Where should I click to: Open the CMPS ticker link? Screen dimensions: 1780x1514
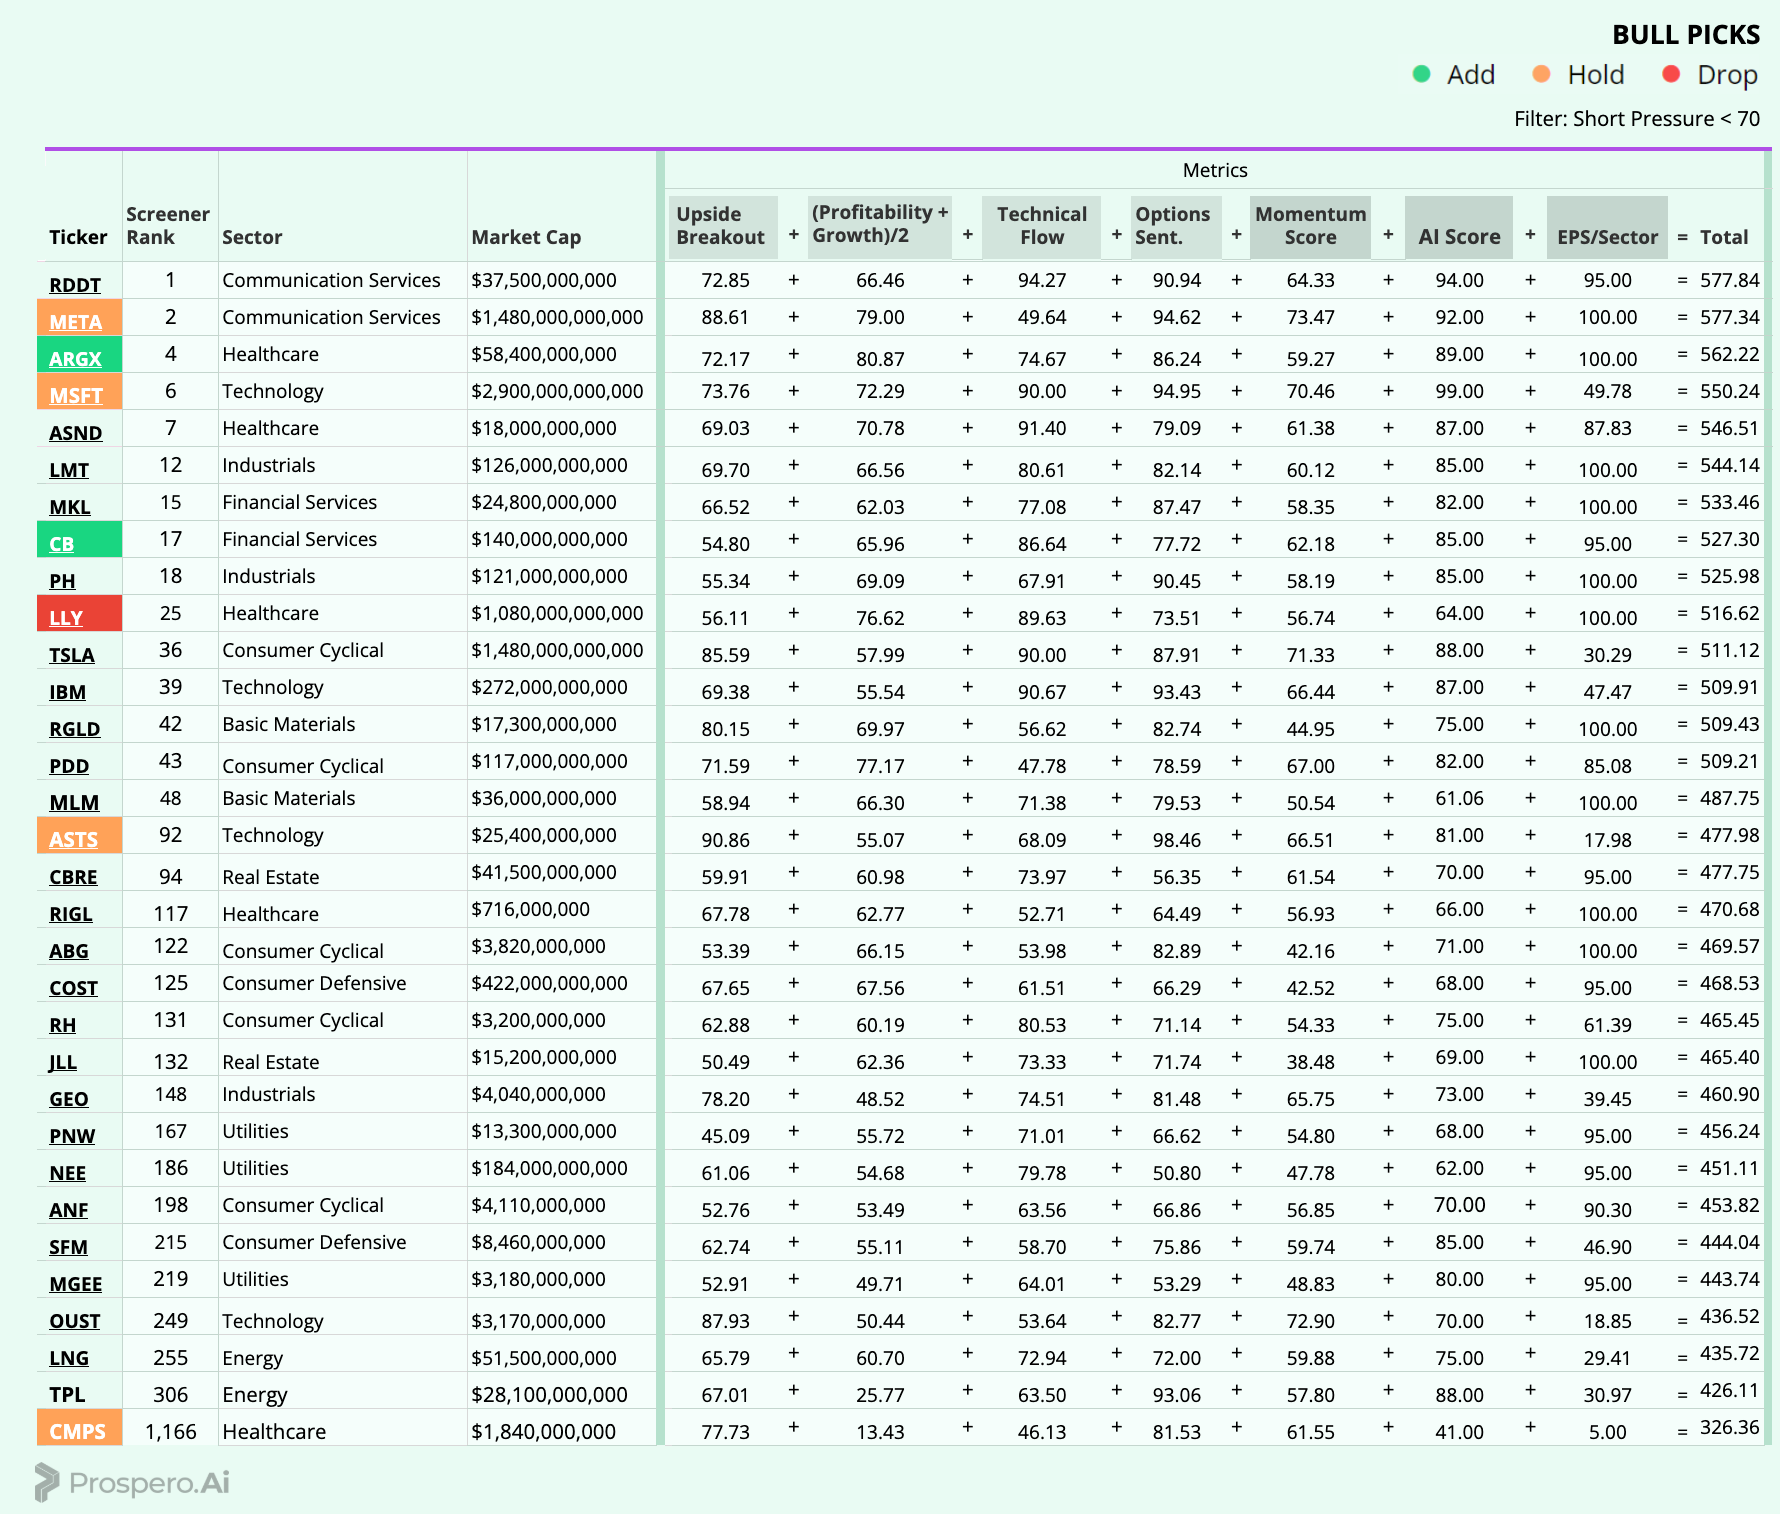point(77,1431)
